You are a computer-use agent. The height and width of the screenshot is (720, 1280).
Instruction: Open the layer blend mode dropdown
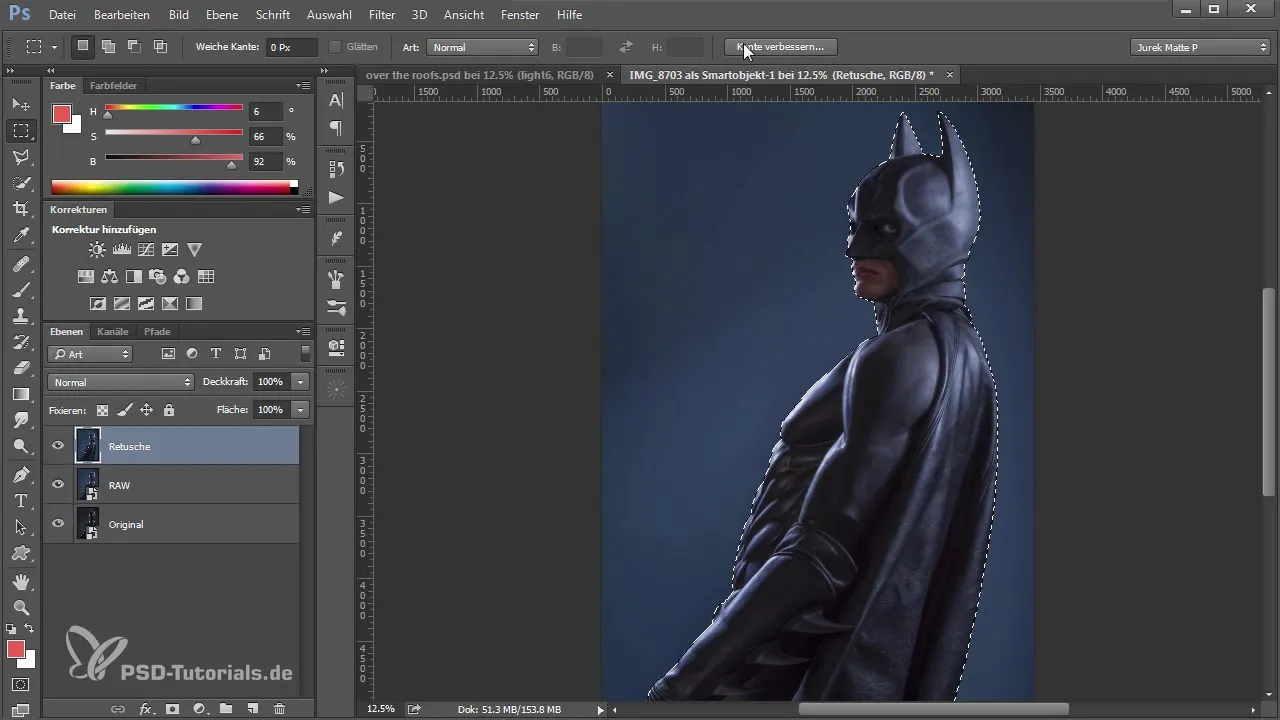(120, 382)
